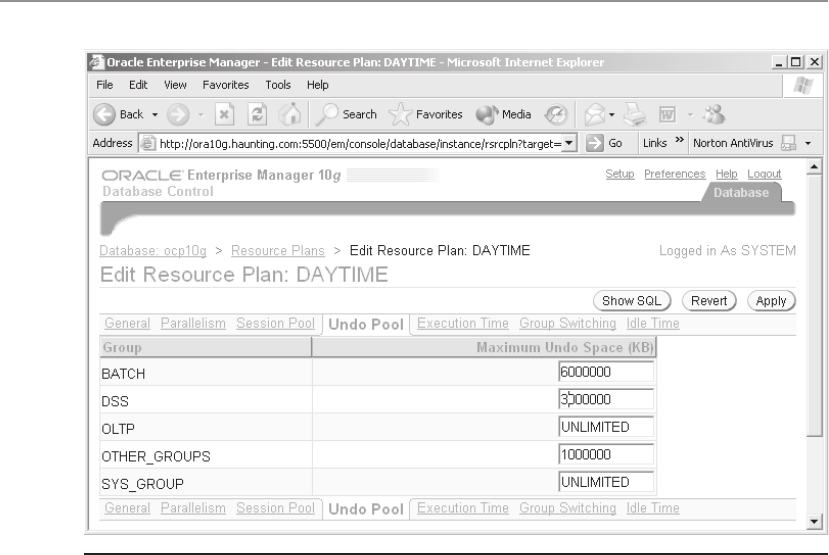Click the OTHER_GROUPS undo space field
The width and height of the screenshot is (829, 555).
[606, 454]
